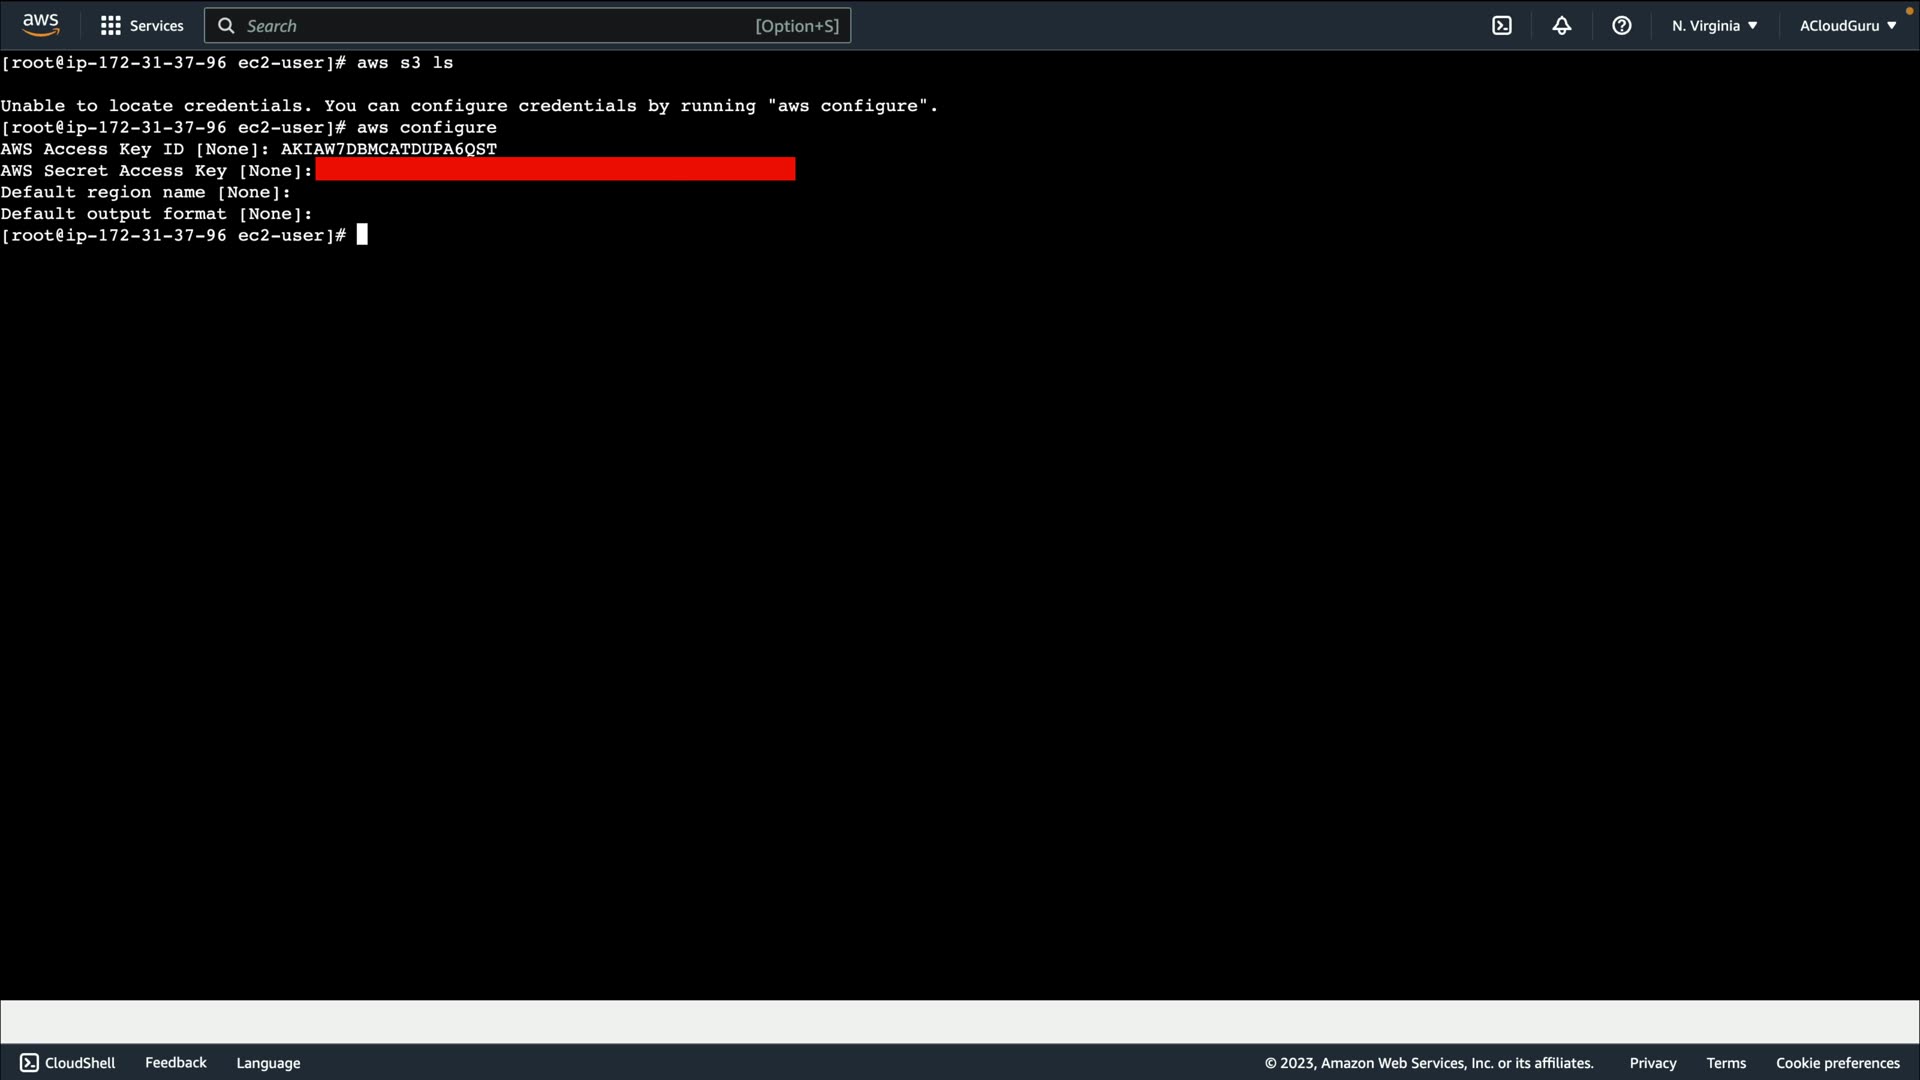Click the Services menu label
Image resolution: width=1920 pixels, height=1080 pixels.
(x=157, y=26)
